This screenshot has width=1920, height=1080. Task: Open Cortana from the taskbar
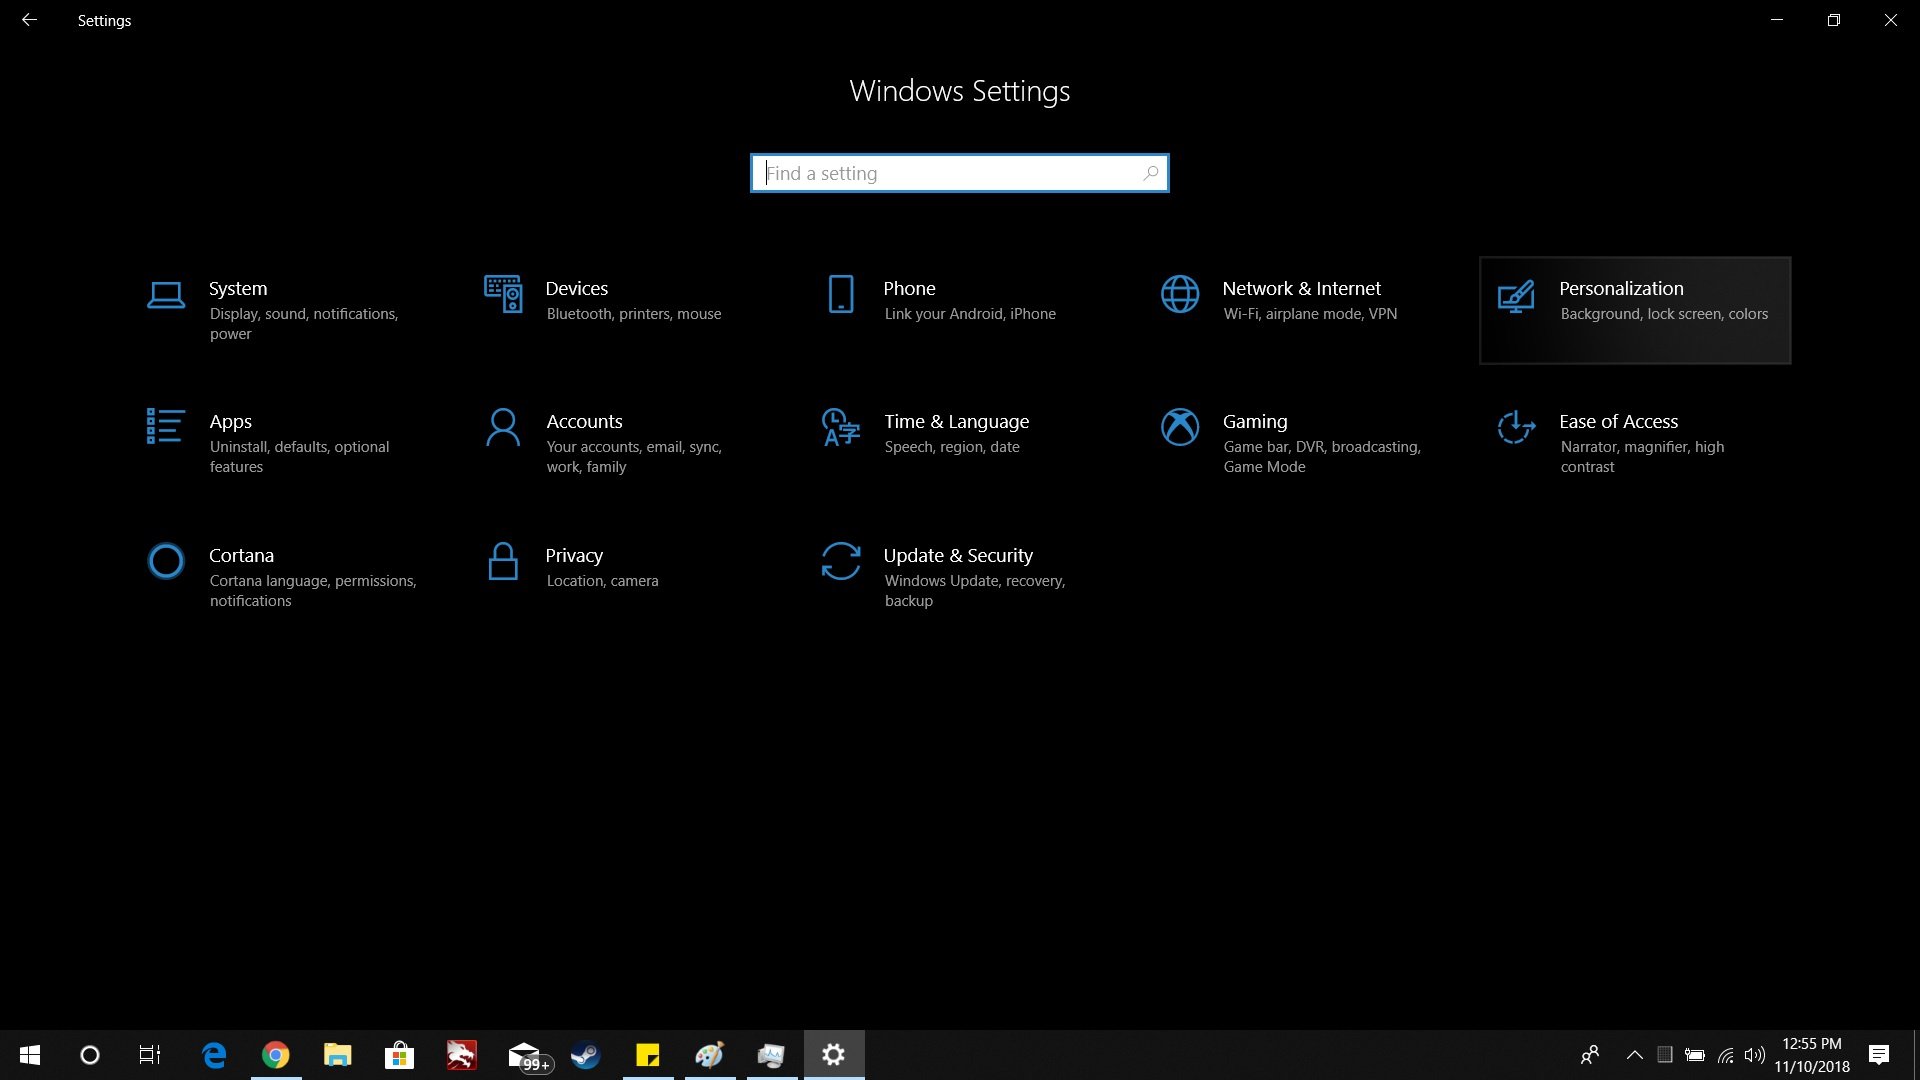90,1055
